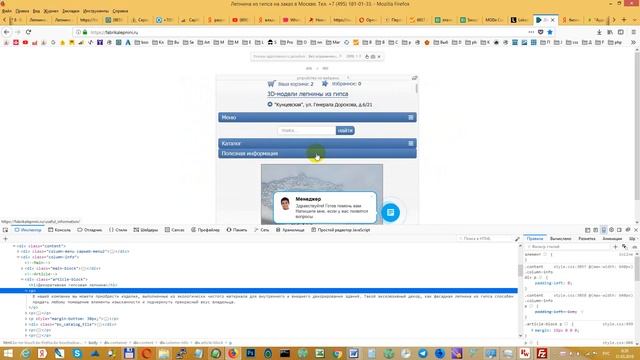The height and width of the screenshot is (360, 640).
Task: Open the 3D-модели лепнины из гипса link
Action: (x=307, y=94)
